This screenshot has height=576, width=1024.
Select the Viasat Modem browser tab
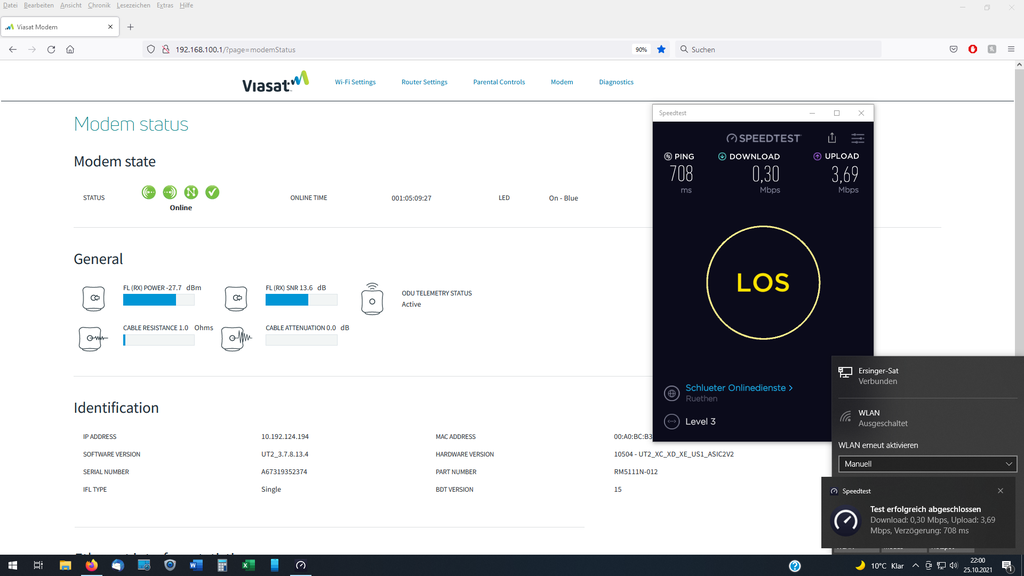(60, 27)
